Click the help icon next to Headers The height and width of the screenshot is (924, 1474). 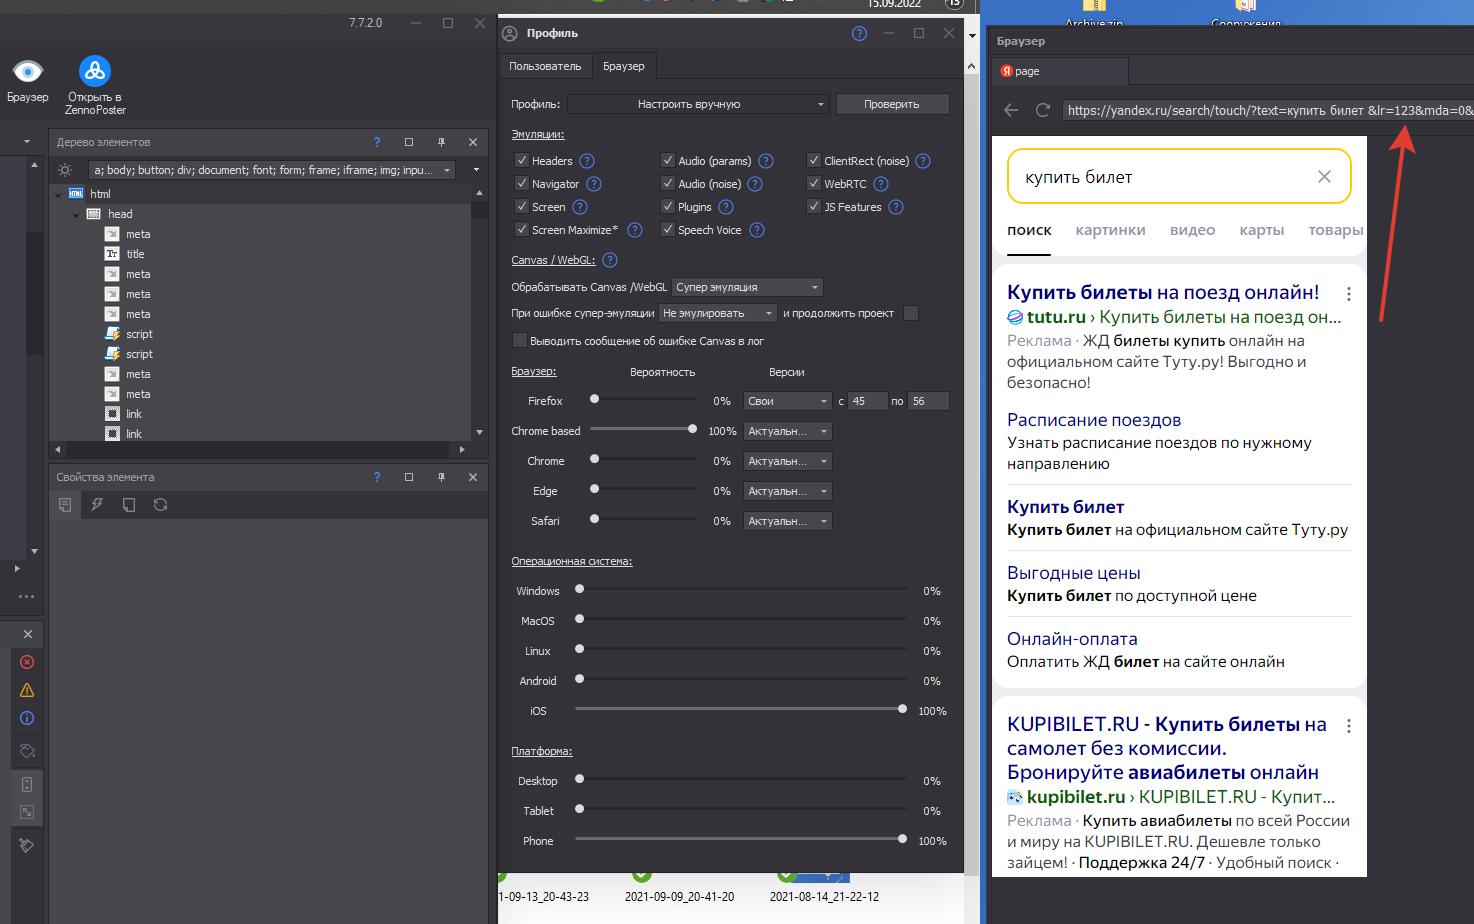(x=587, y=161)
